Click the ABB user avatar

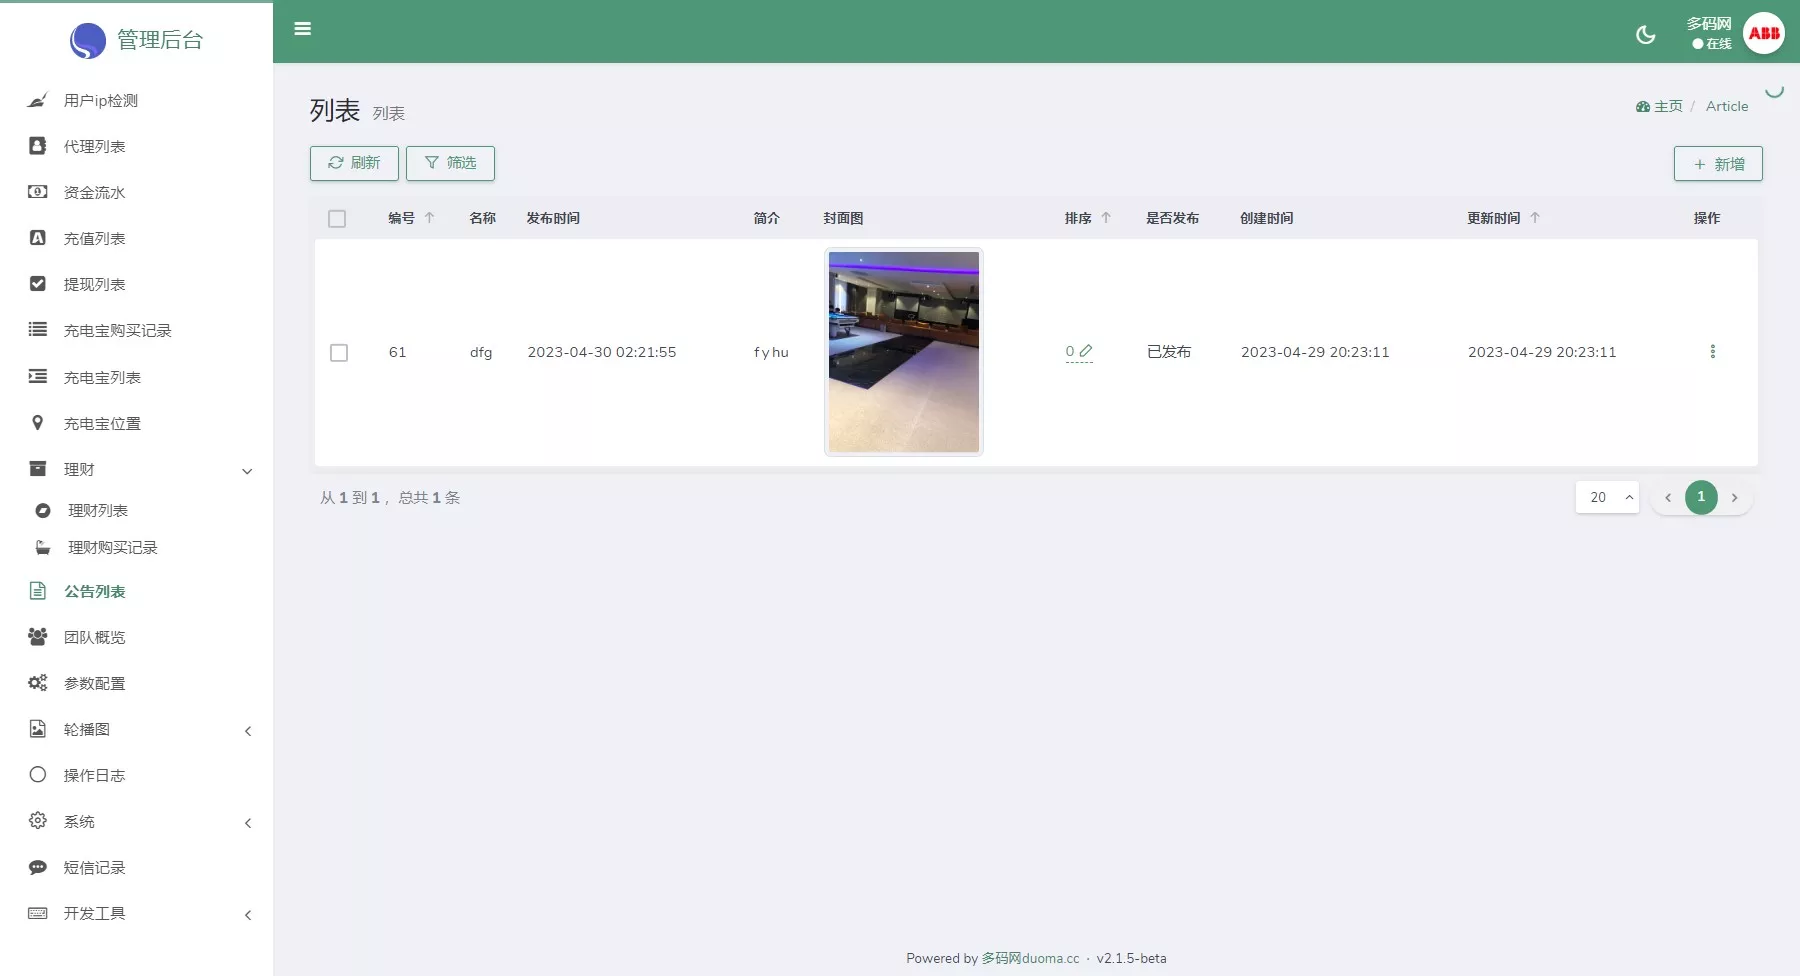coord(1763,33)
